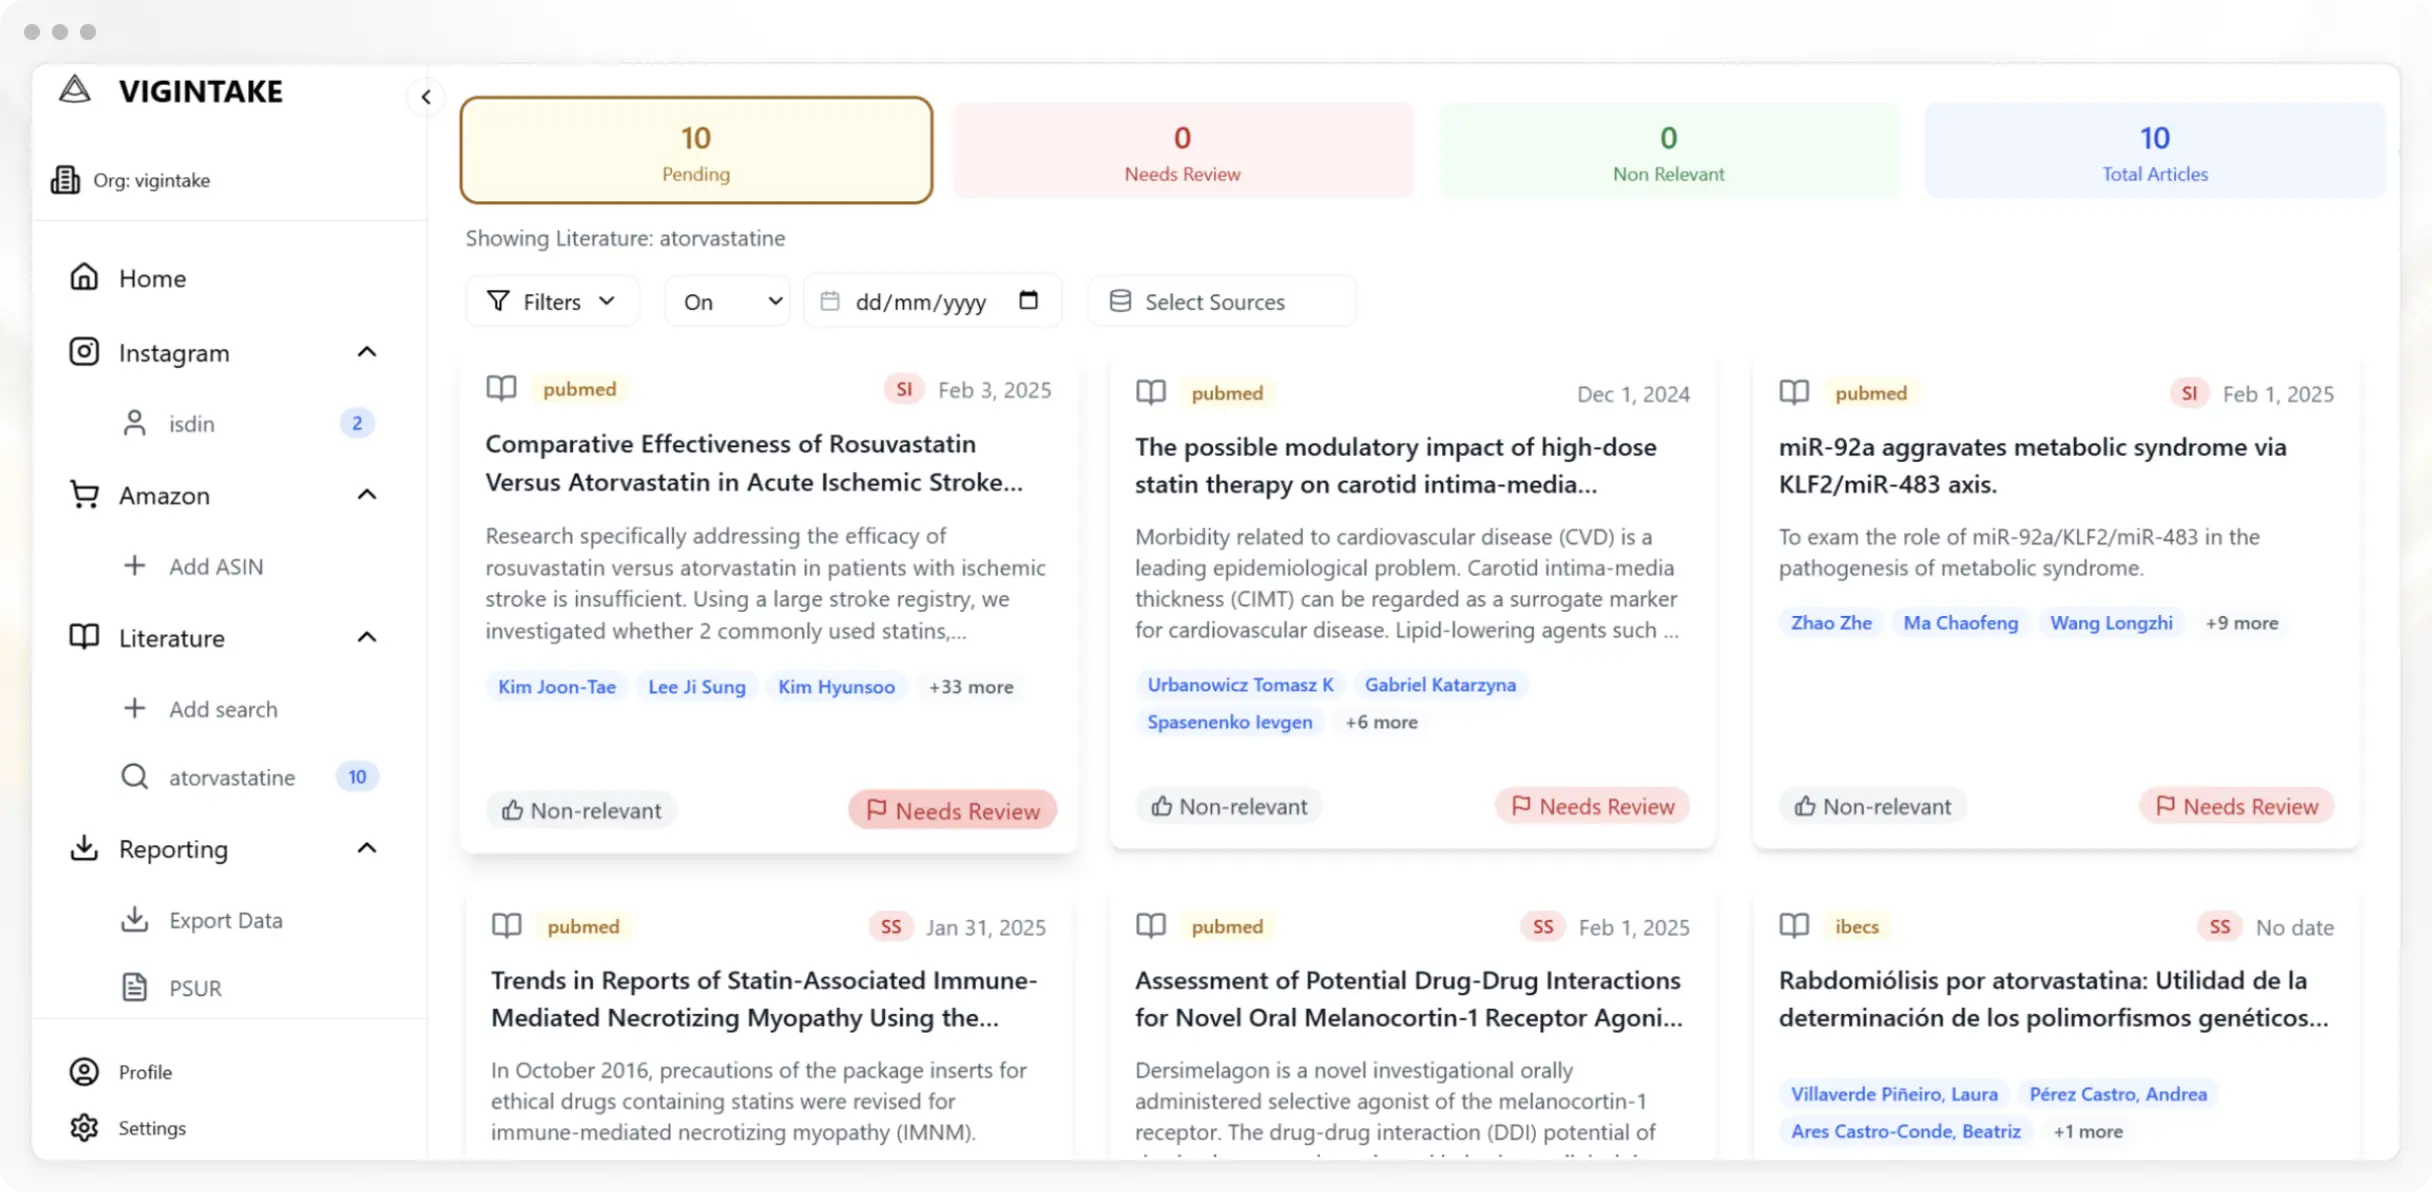This screenshot has height=1192, width=2432.
Task: Click the Instagram camera icon
Action: [x=84, y=352]
